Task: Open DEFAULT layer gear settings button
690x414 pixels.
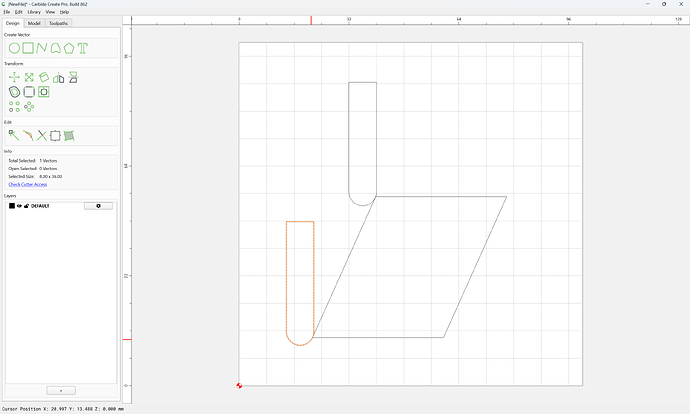Action: click(98, 206)
